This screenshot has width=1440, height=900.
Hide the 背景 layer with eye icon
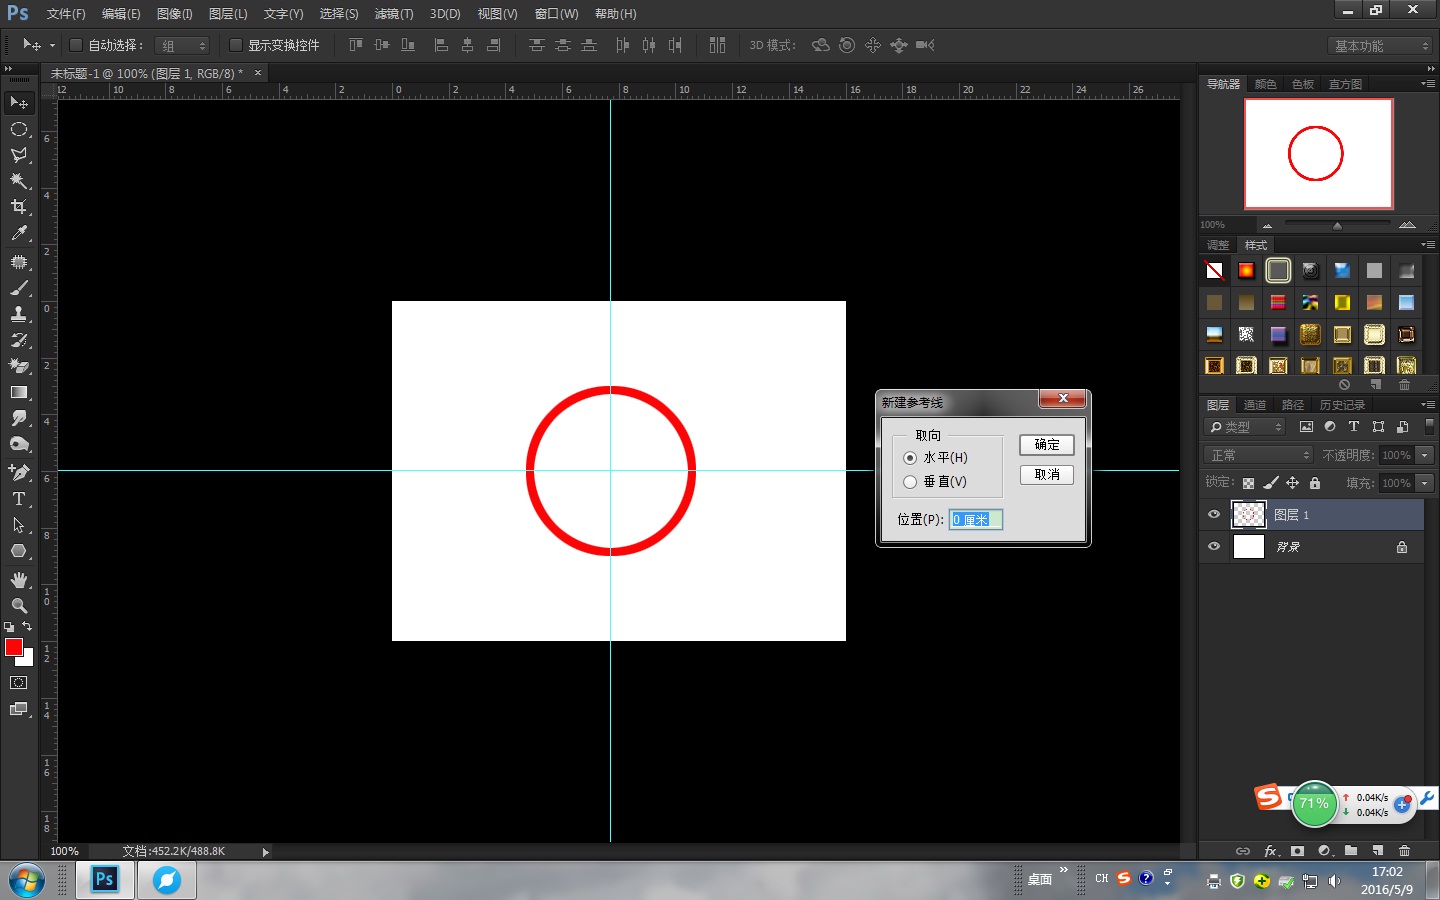[1214, 547]
